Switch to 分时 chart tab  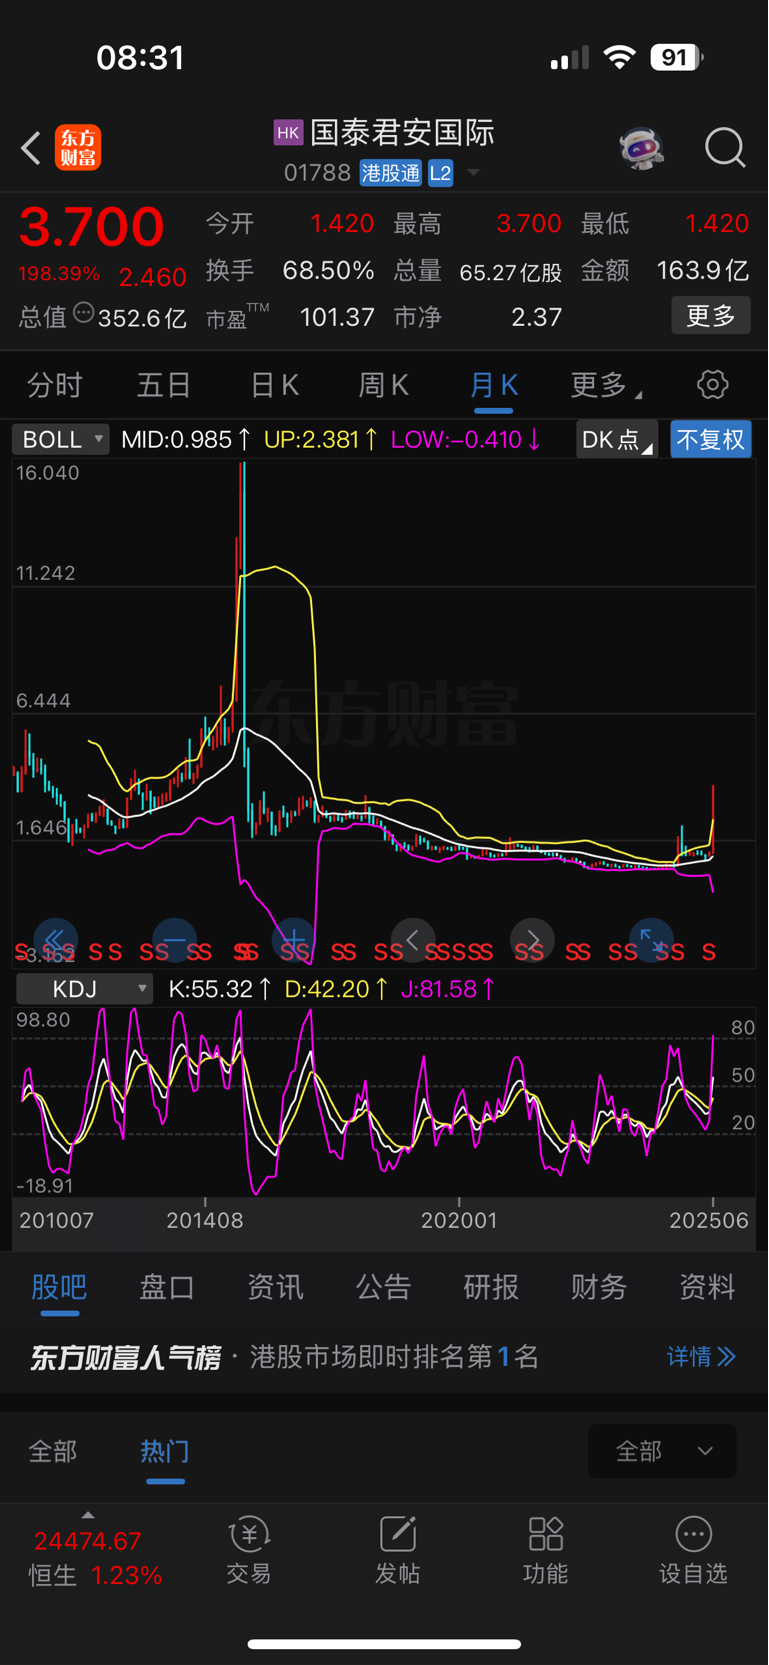click(54, 385)
